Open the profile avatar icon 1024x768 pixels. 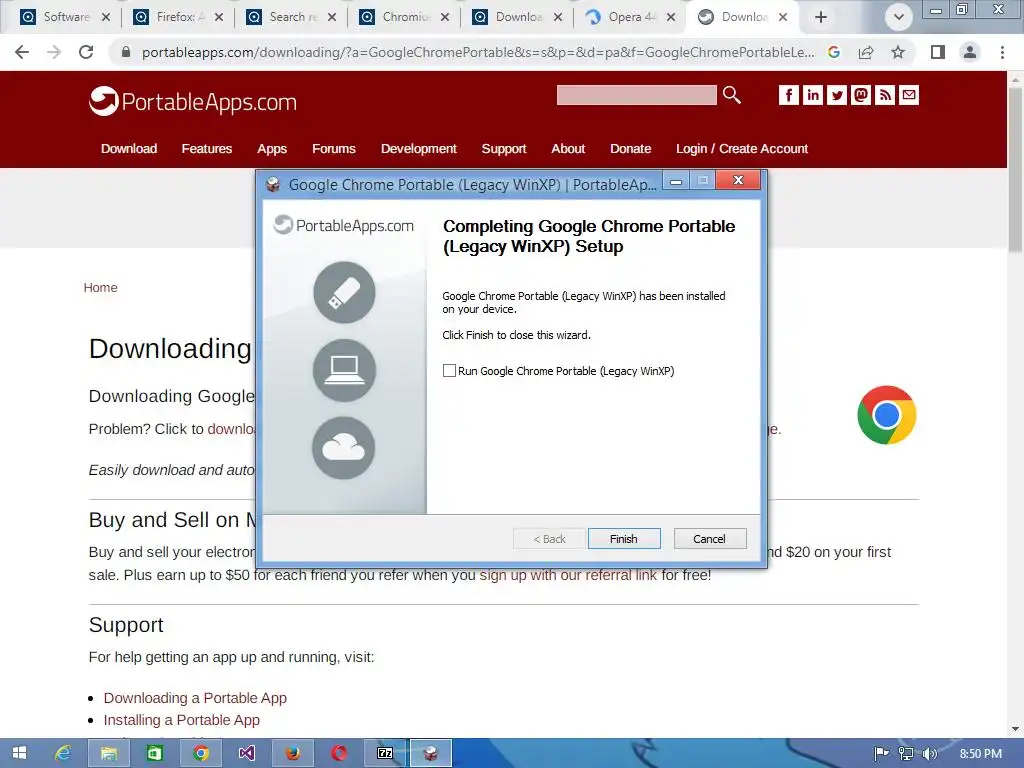[970, 52]
